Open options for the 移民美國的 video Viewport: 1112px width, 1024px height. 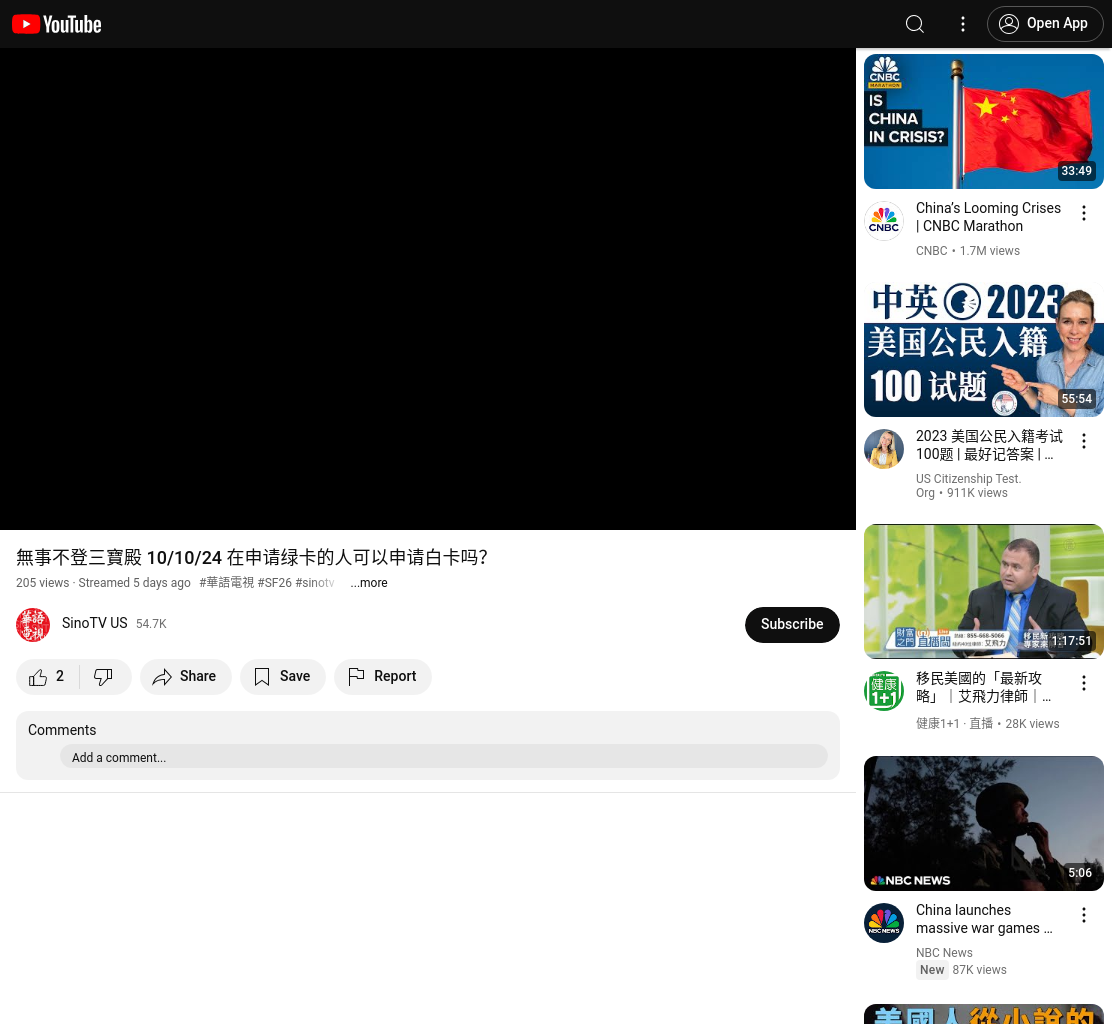1084,683
